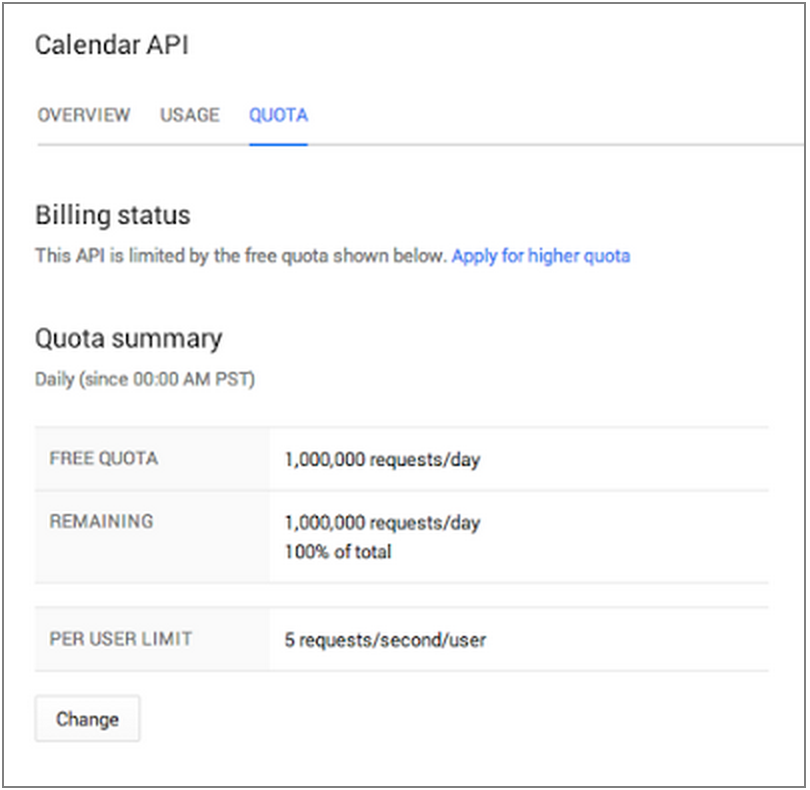The width and height of the screenshot is (810, 790).
Task: Click the Apply for higher quota link
Action: click(541, 256)
